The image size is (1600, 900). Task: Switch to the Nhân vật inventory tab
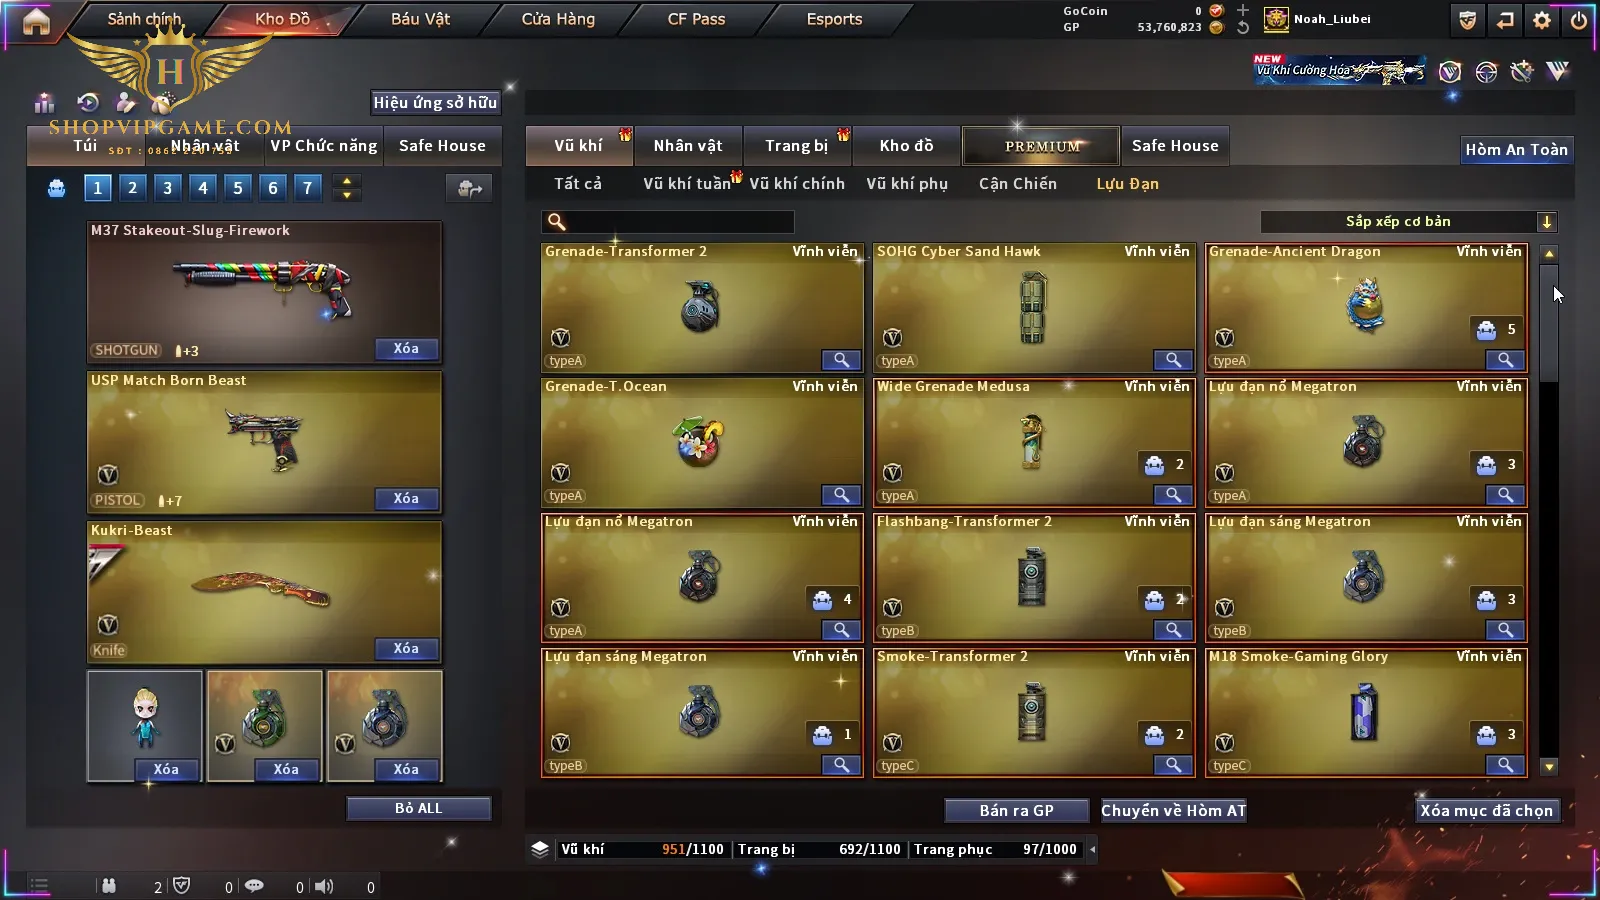pos(688,146)
